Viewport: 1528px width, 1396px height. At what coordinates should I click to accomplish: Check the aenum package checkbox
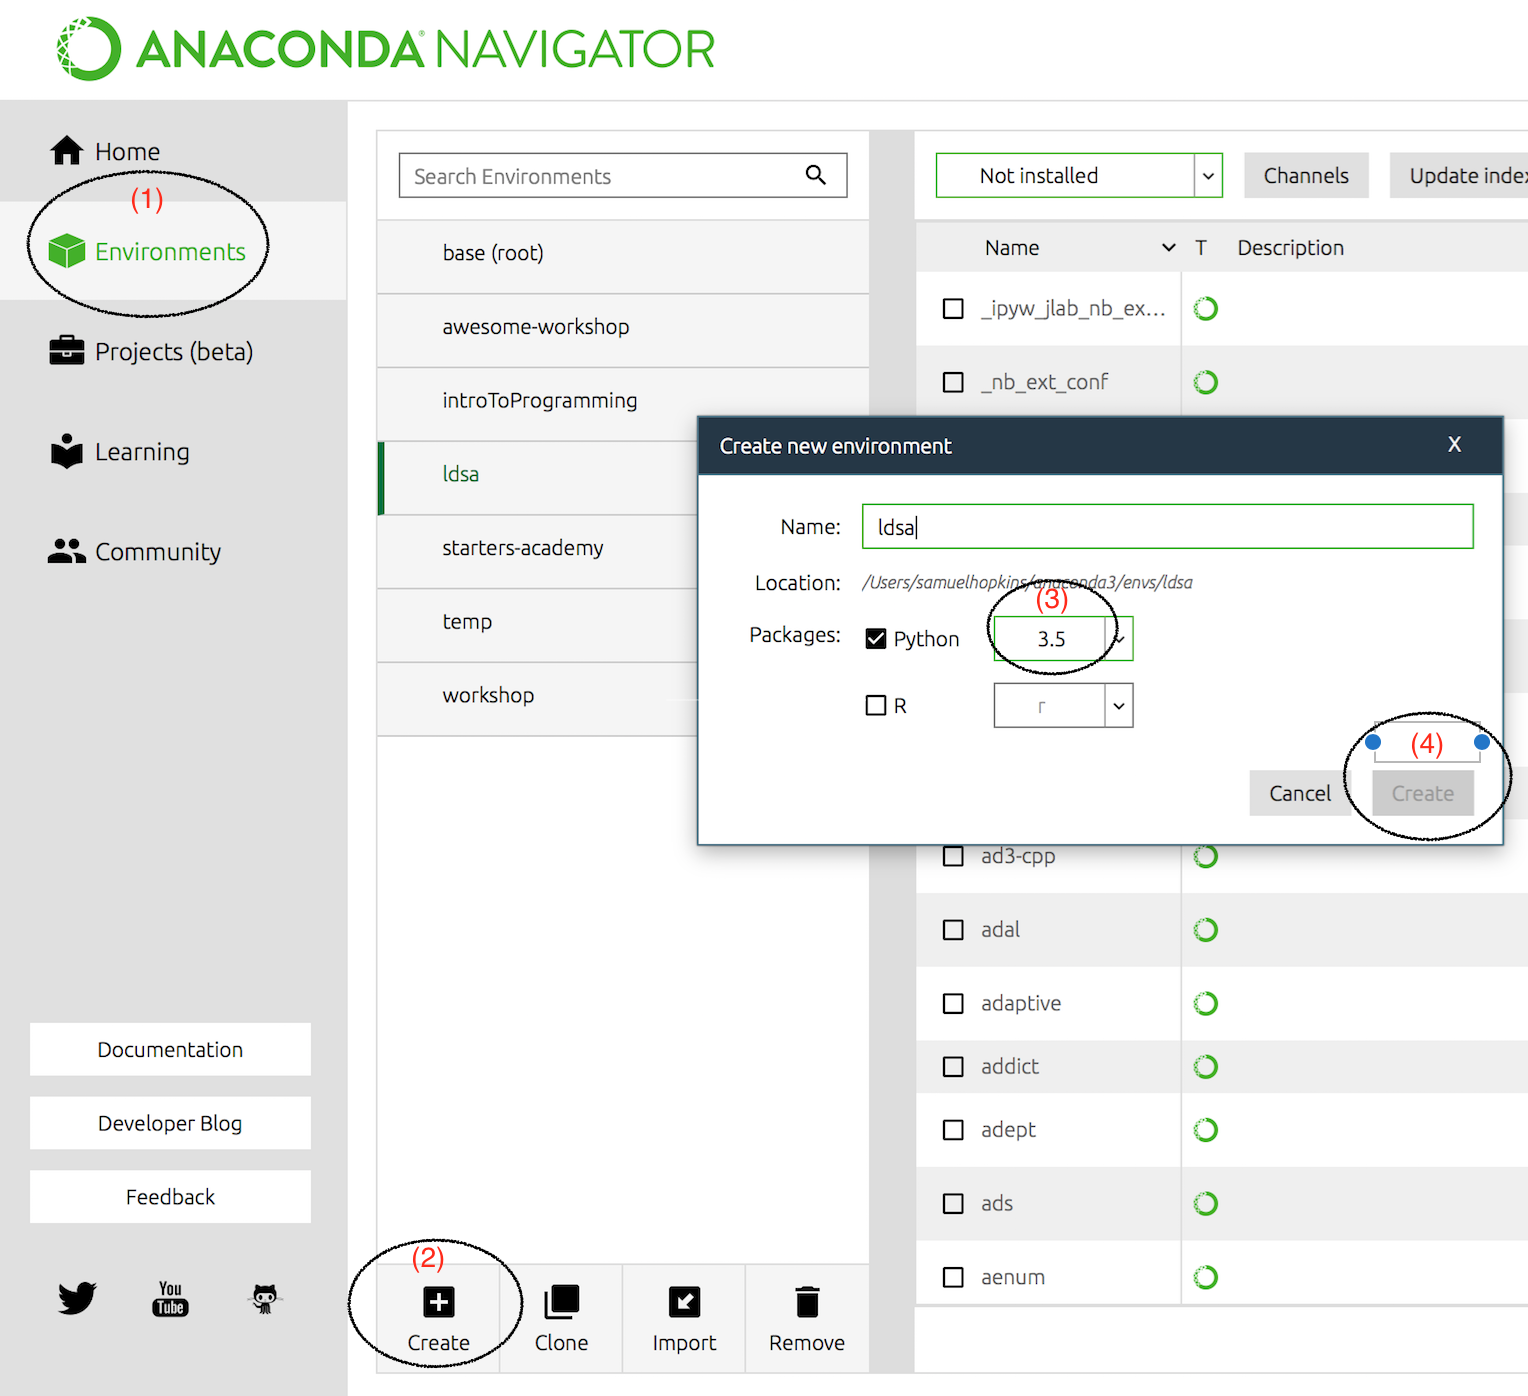point(954,1277)
